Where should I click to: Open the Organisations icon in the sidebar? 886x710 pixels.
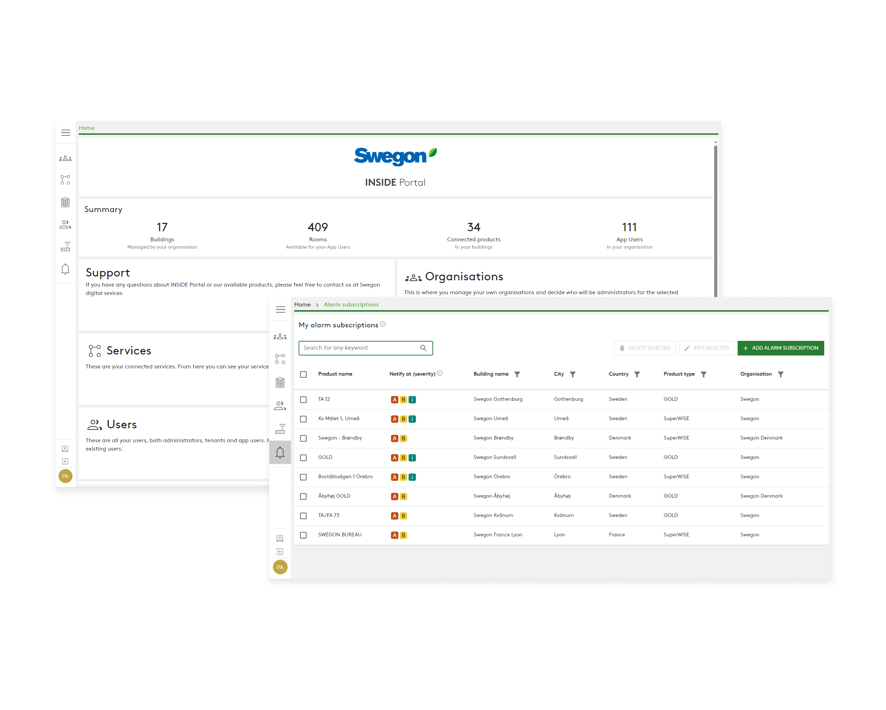pyautogui.click(x=65, y=158)
